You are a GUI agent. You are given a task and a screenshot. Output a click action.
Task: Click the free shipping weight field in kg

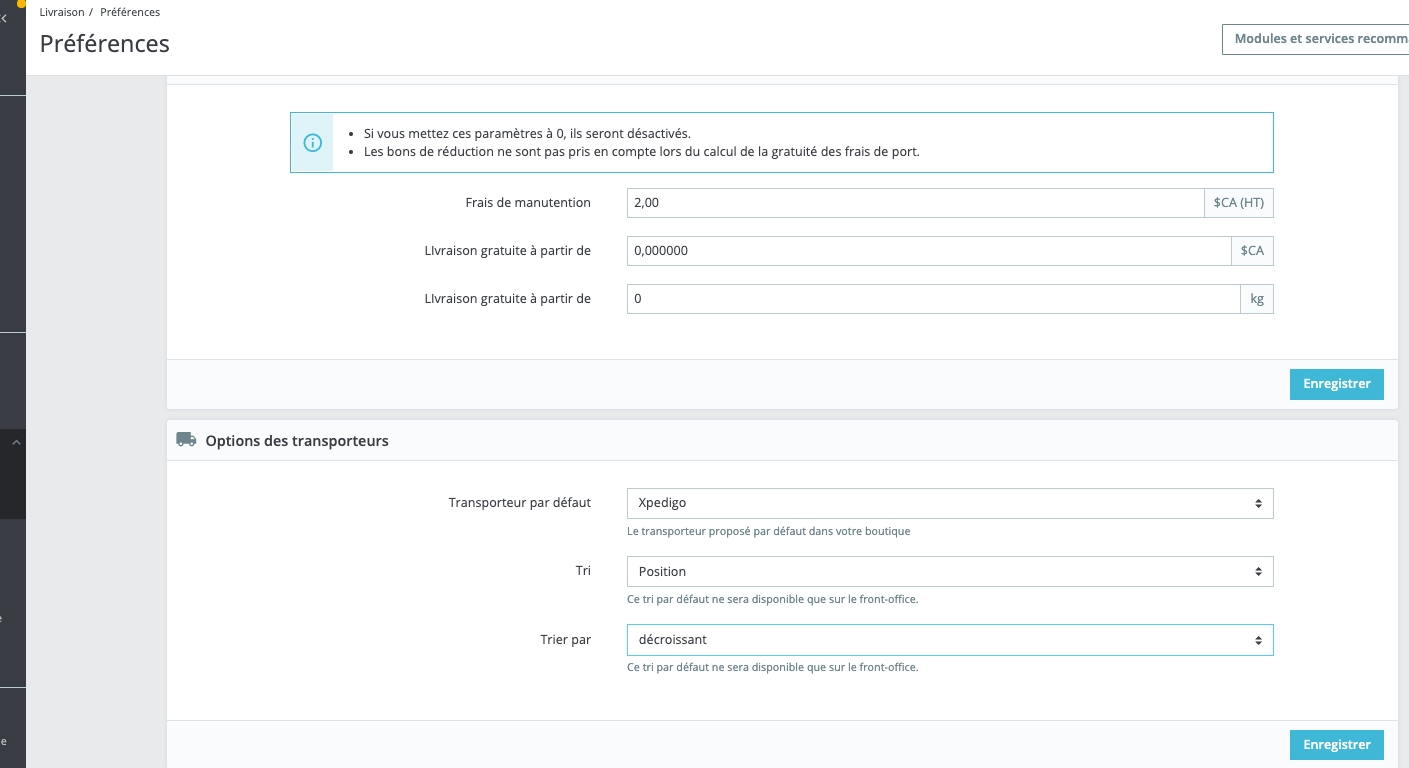tap(933, 299)
